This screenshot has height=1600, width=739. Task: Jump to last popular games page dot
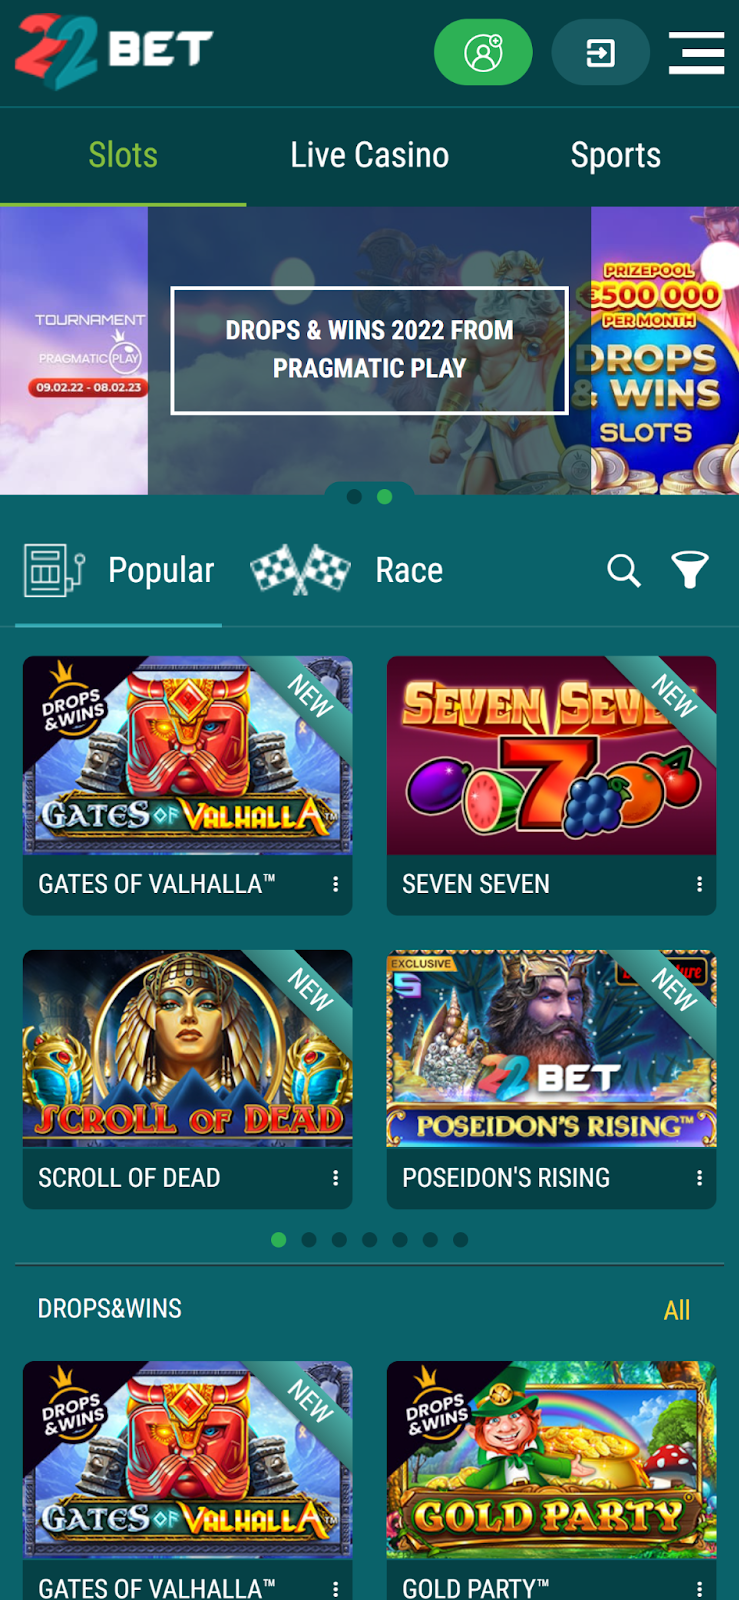coord(461,1240)
